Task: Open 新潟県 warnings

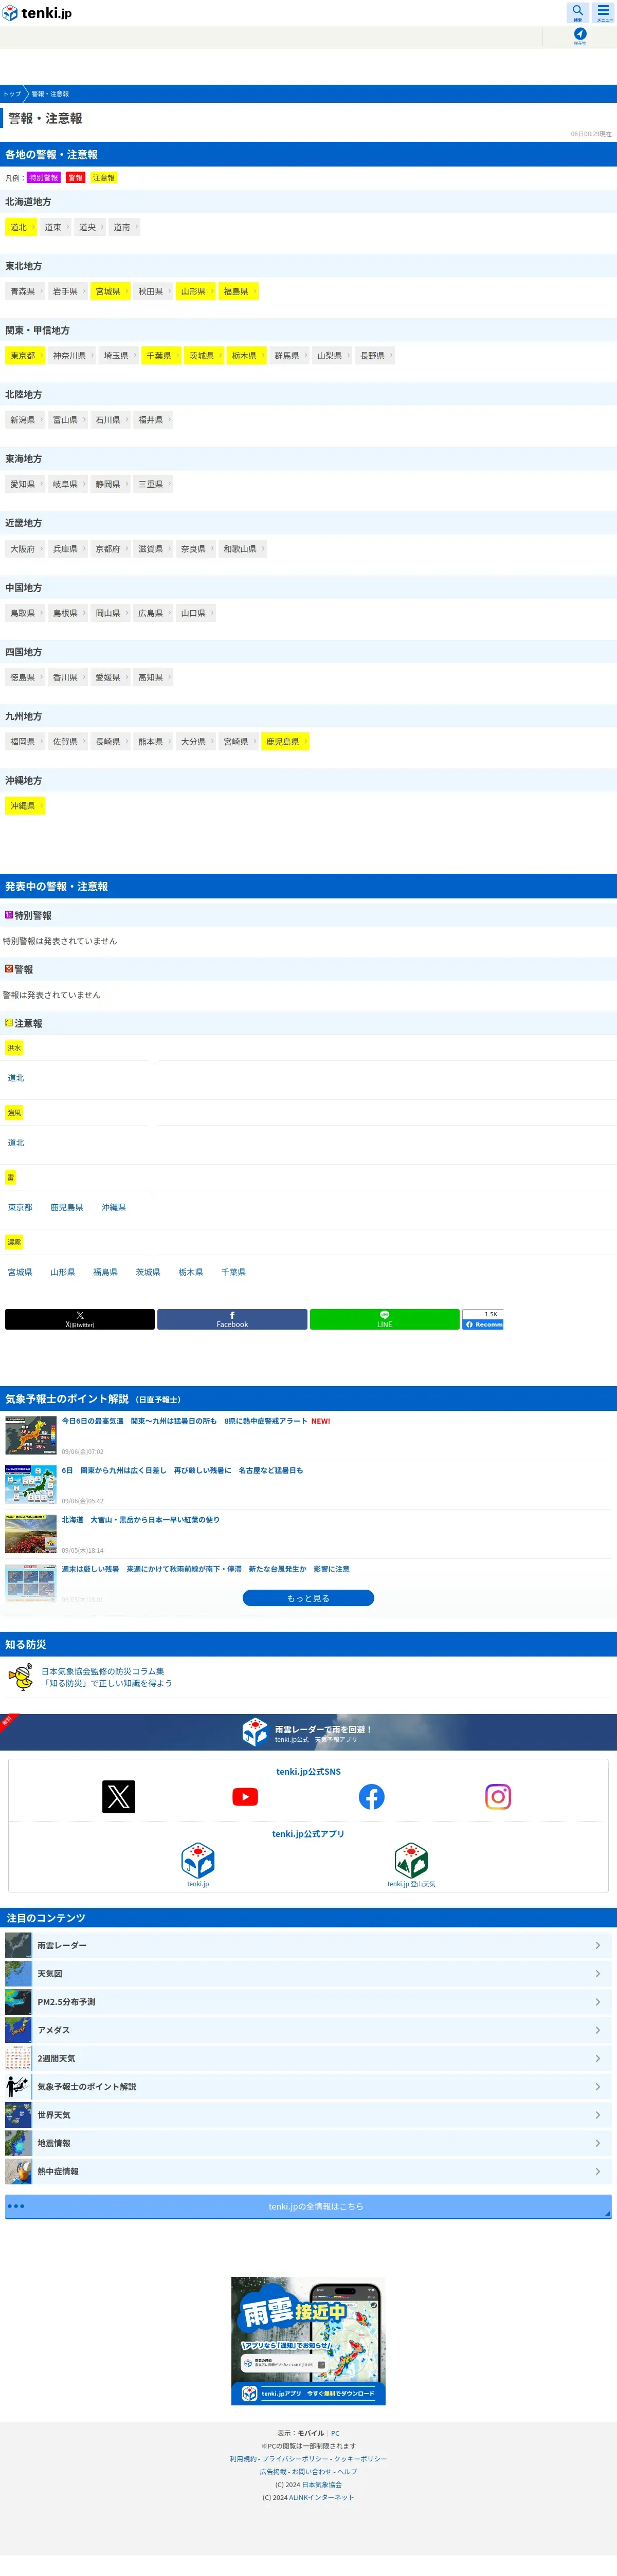Action: (x=25, y=420)
